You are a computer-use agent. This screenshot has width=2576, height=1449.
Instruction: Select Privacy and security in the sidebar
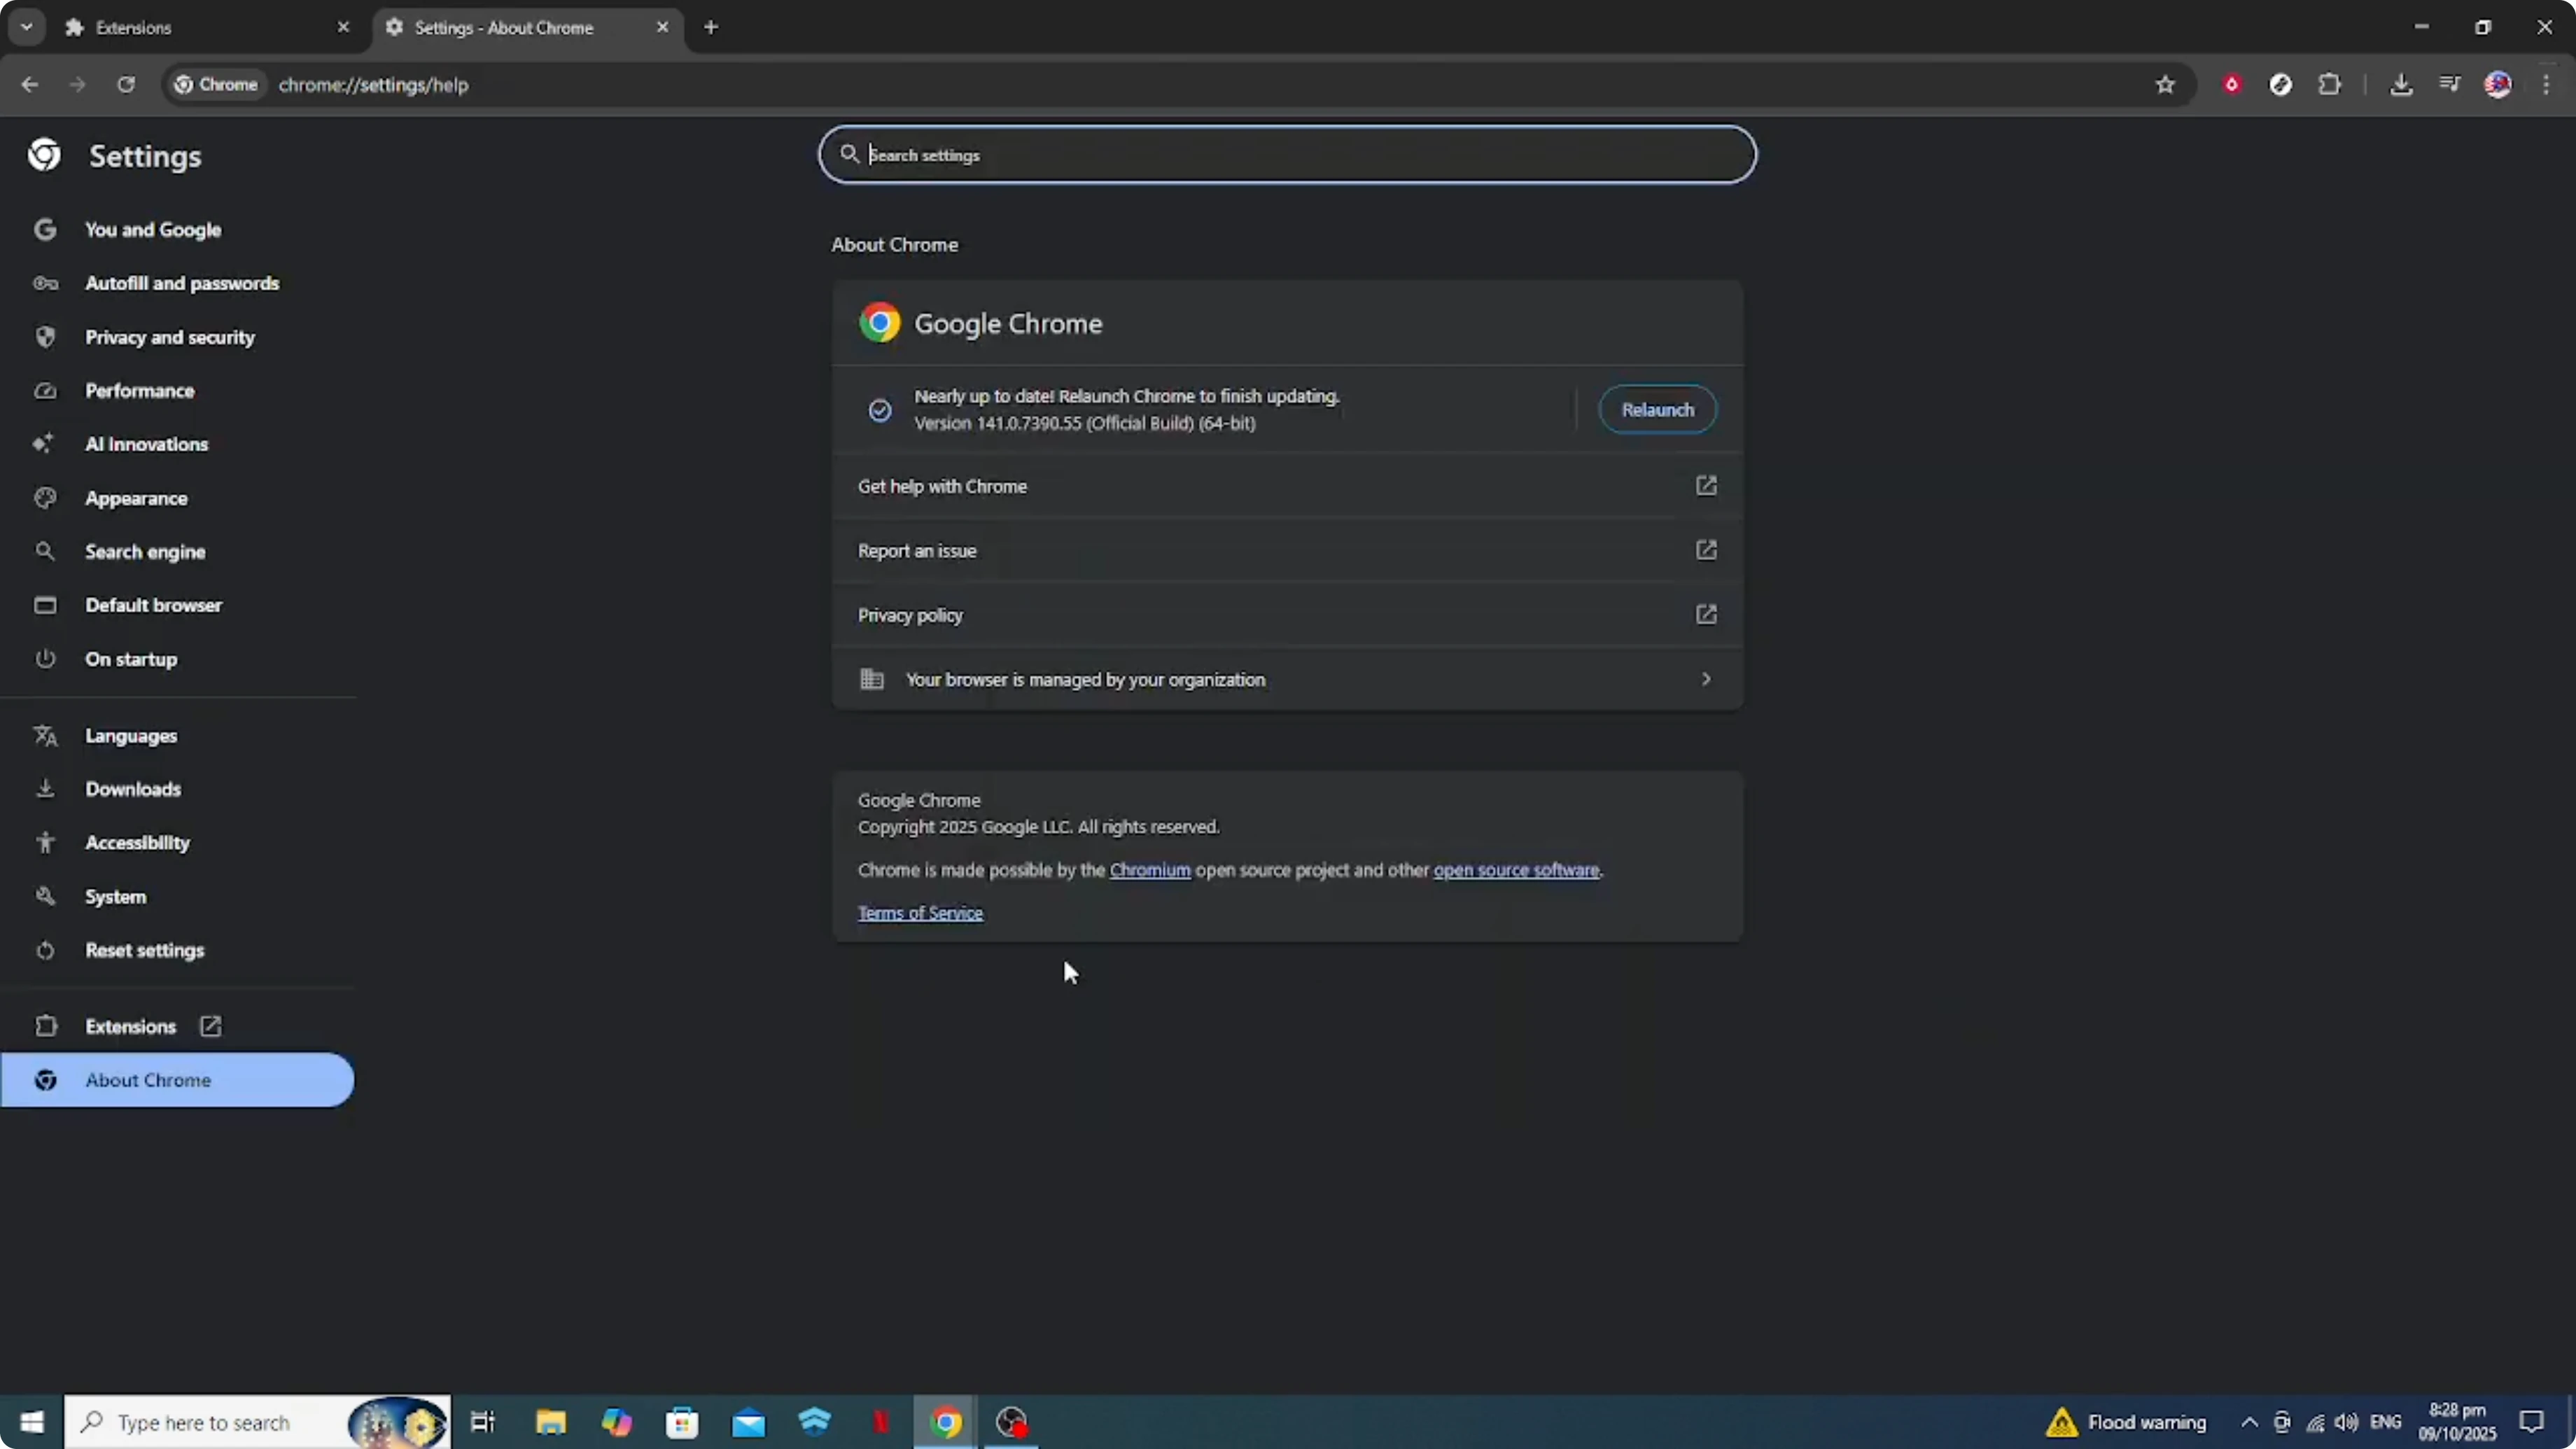coord(170,337)
